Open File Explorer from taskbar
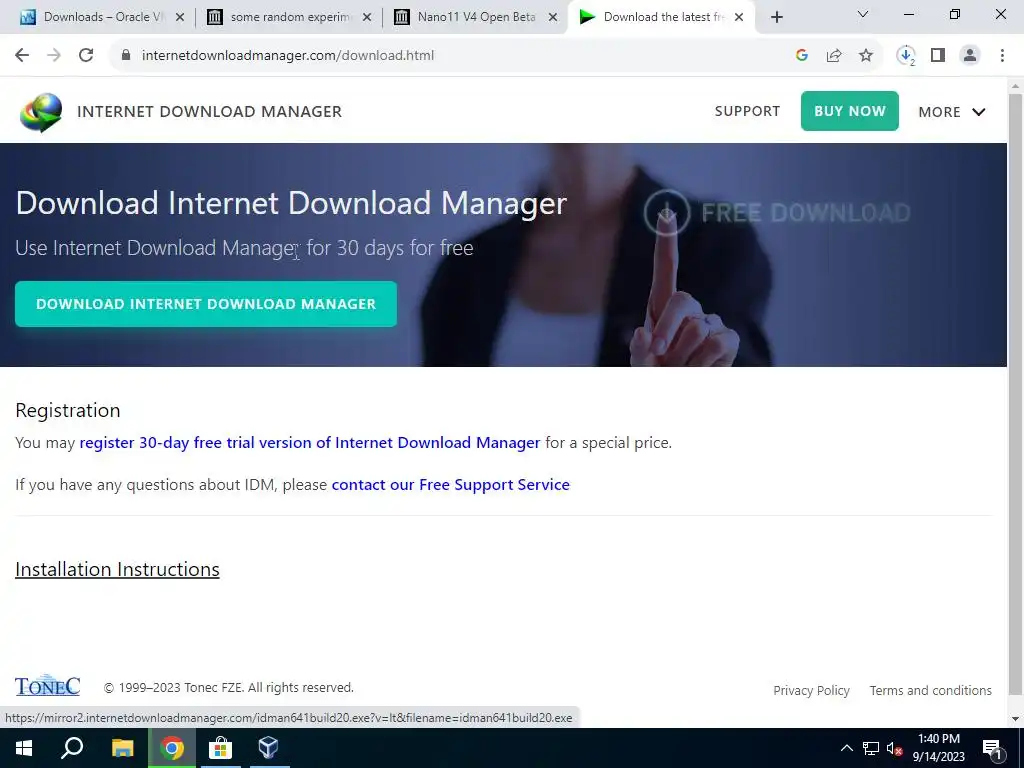1024x768 pixels. tap(122, 748)
